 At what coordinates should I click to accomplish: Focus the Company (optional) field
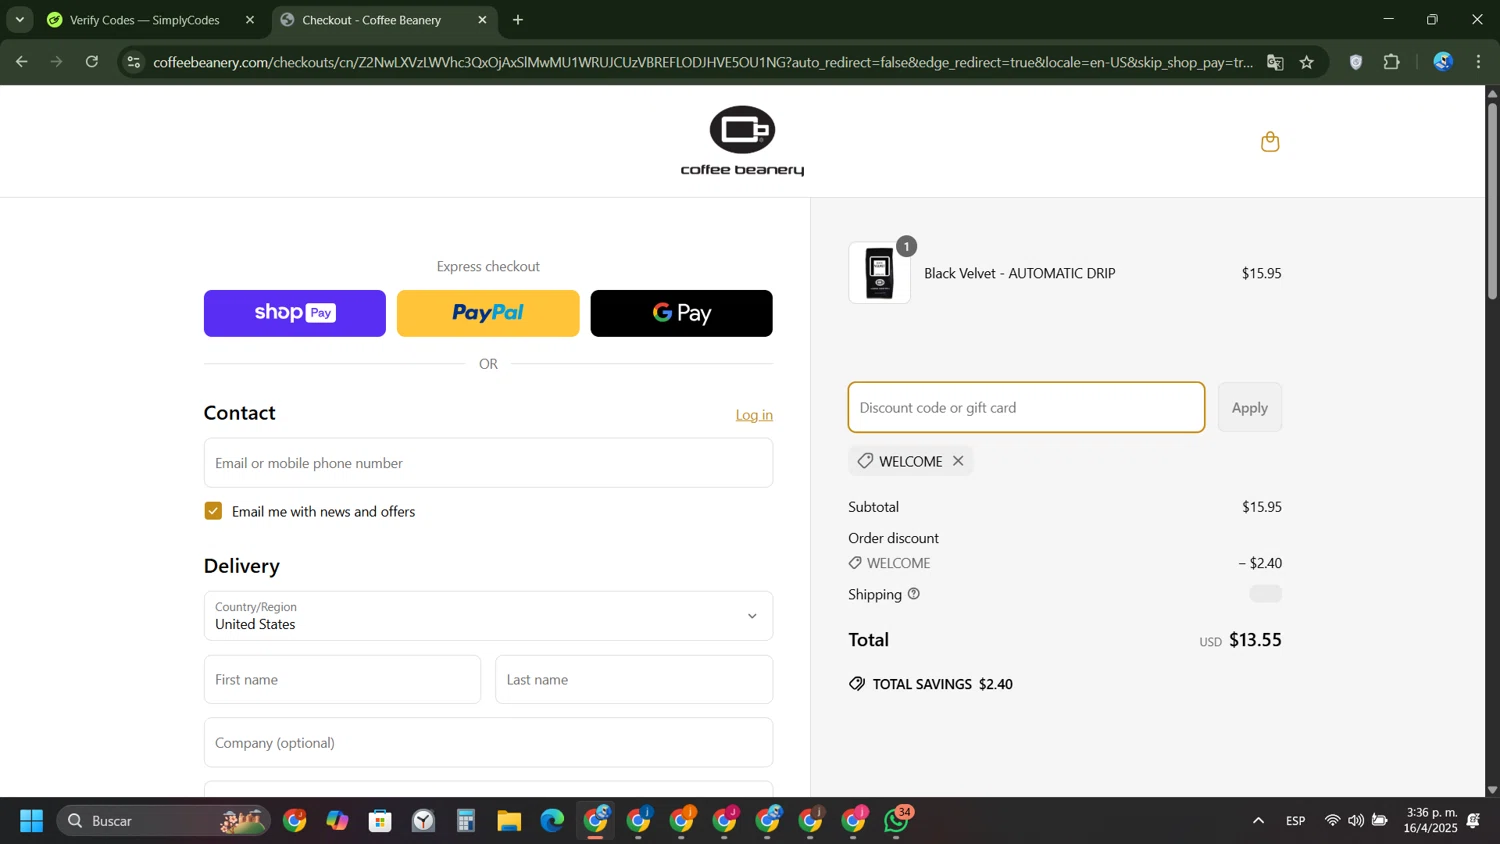point(488,743)
